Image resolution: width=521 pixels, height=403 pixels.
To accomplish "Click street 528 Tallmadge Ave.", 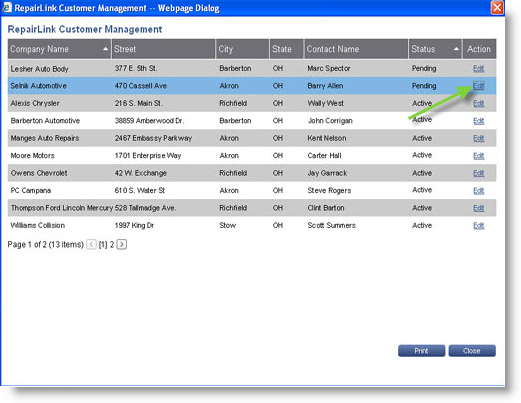I will [x=146, y=208].
